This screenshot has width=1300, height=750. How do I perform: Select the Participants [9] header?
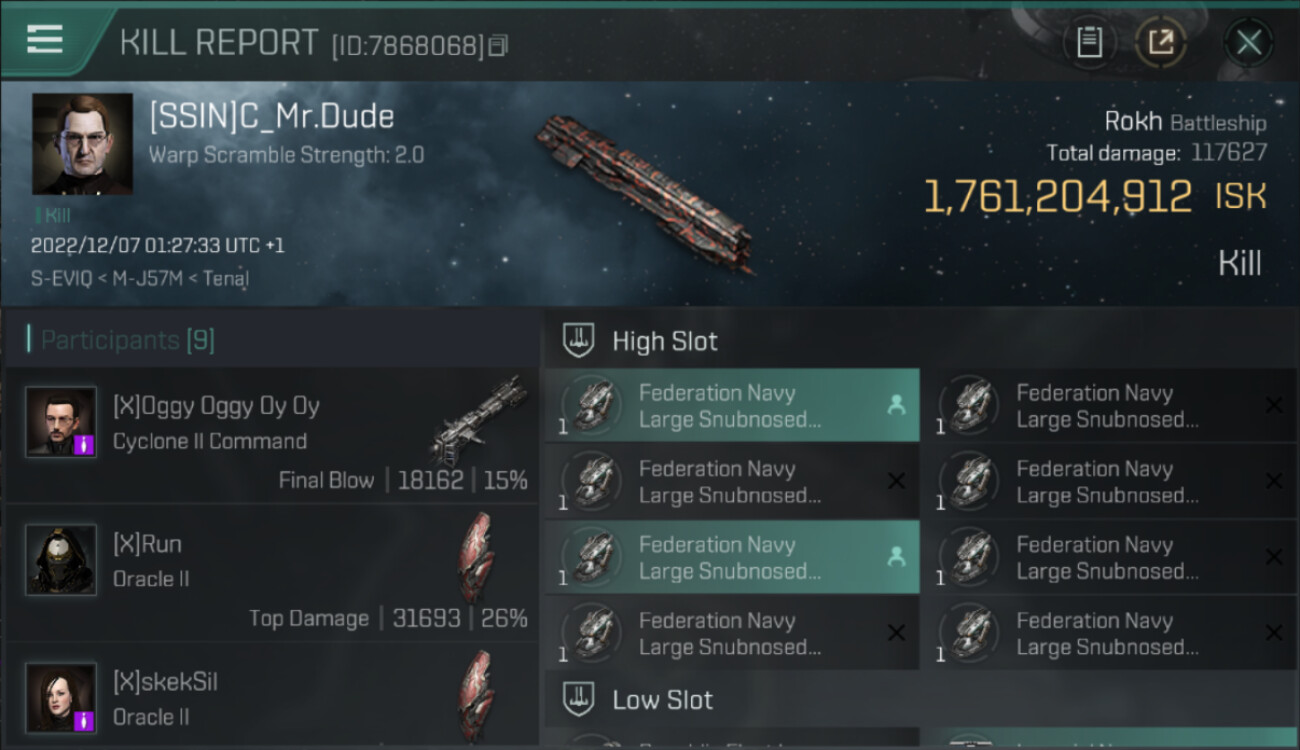point(127,340)
